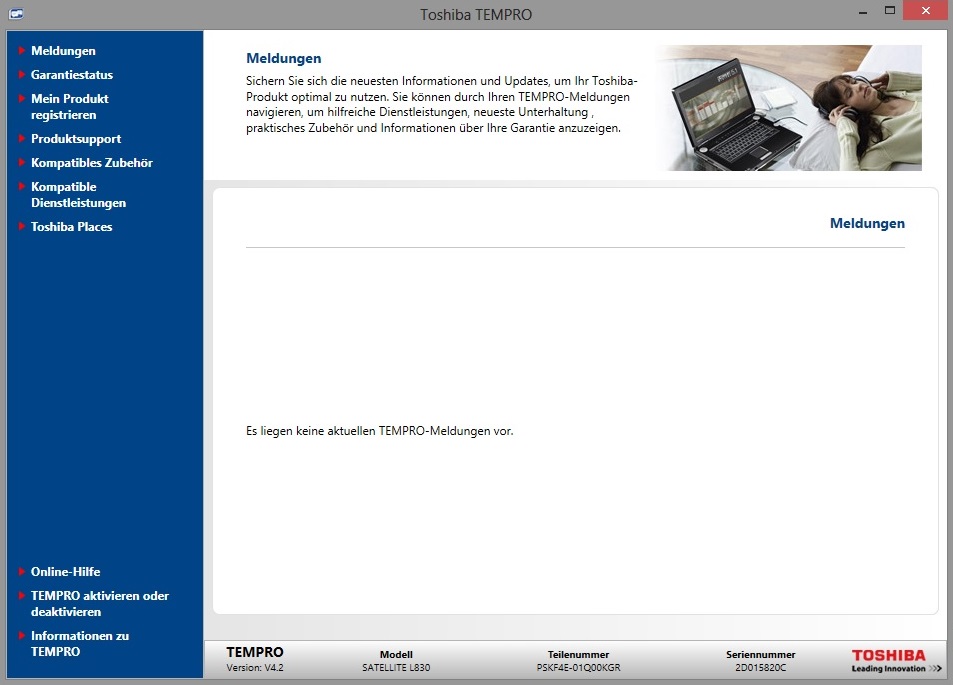Screen dimensions: 953x685
Task: Click the red arrow beside Meldungen
Action: click(x=22, y=50)
